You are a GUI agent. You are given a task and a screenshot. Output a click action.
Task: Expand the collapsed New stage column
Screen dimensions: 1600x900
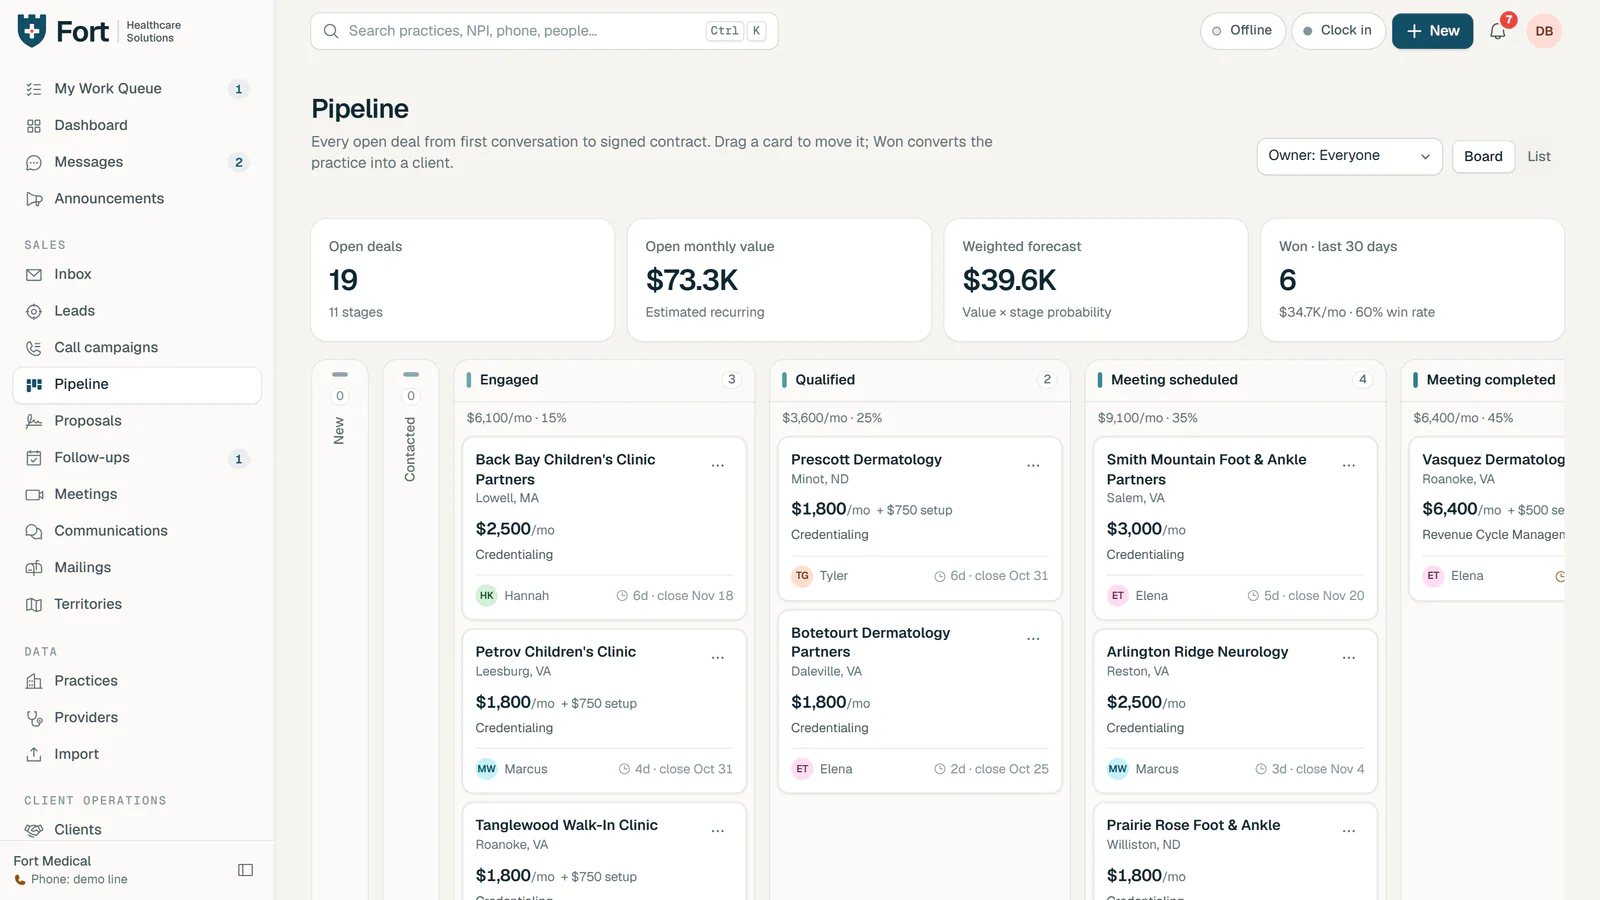tap(340, 630)
